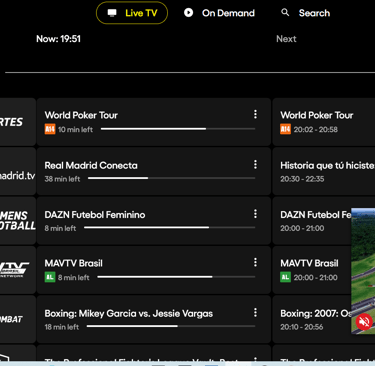Play Real Madrid Conecta airing now

[x=154, y=171]
